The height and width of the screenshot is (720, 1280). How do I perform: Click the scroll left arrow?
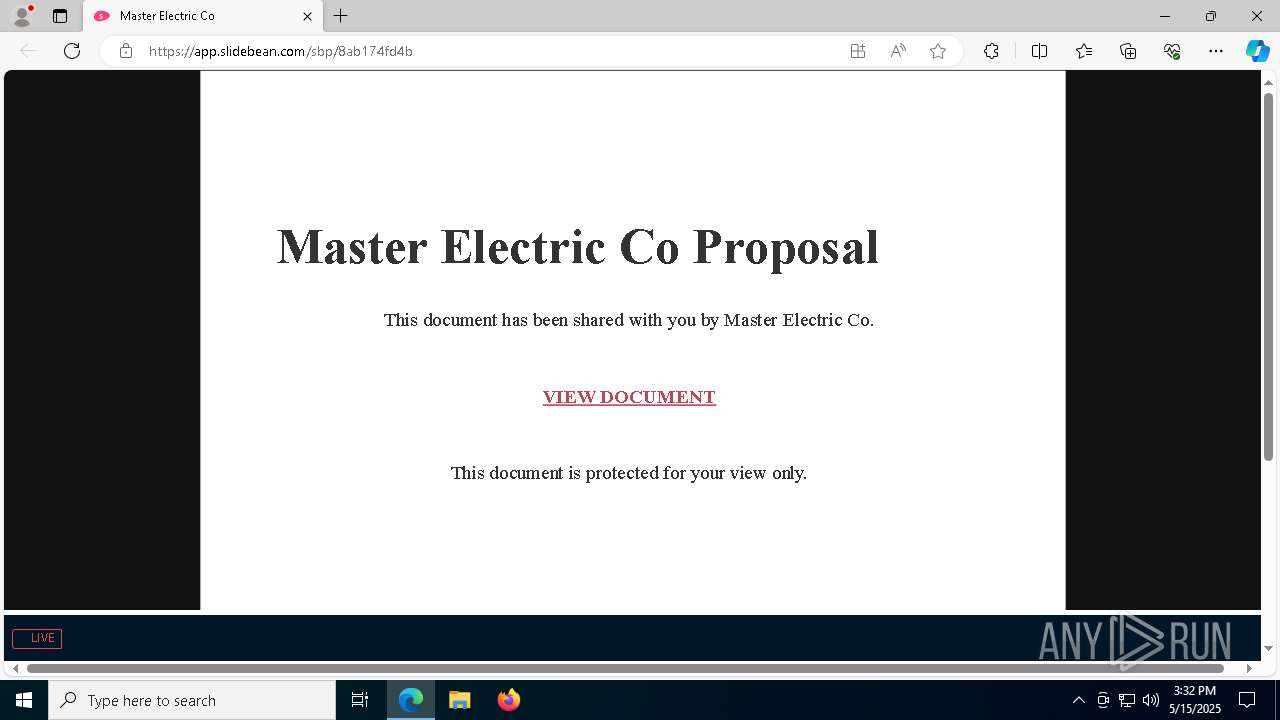pos(15,668)
